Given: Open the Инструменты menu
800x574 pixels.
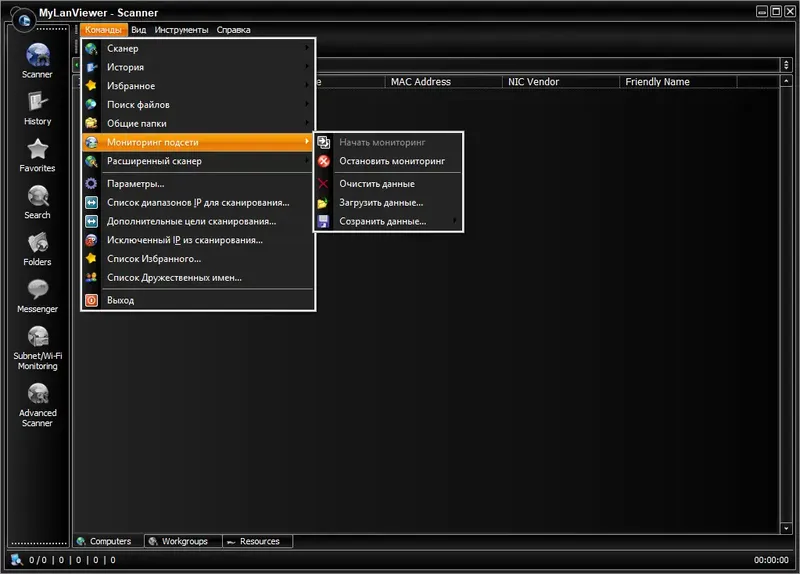Looking at the screenshot, I should point(181,30).
